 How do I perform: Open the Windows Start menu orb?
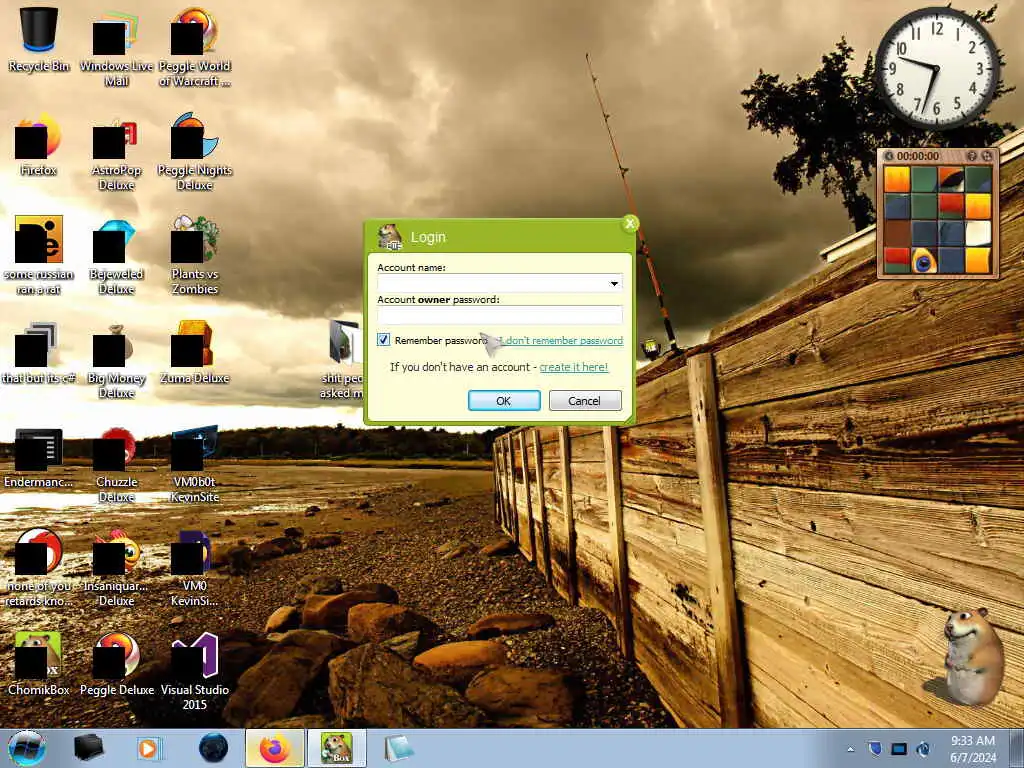(27, 749)
